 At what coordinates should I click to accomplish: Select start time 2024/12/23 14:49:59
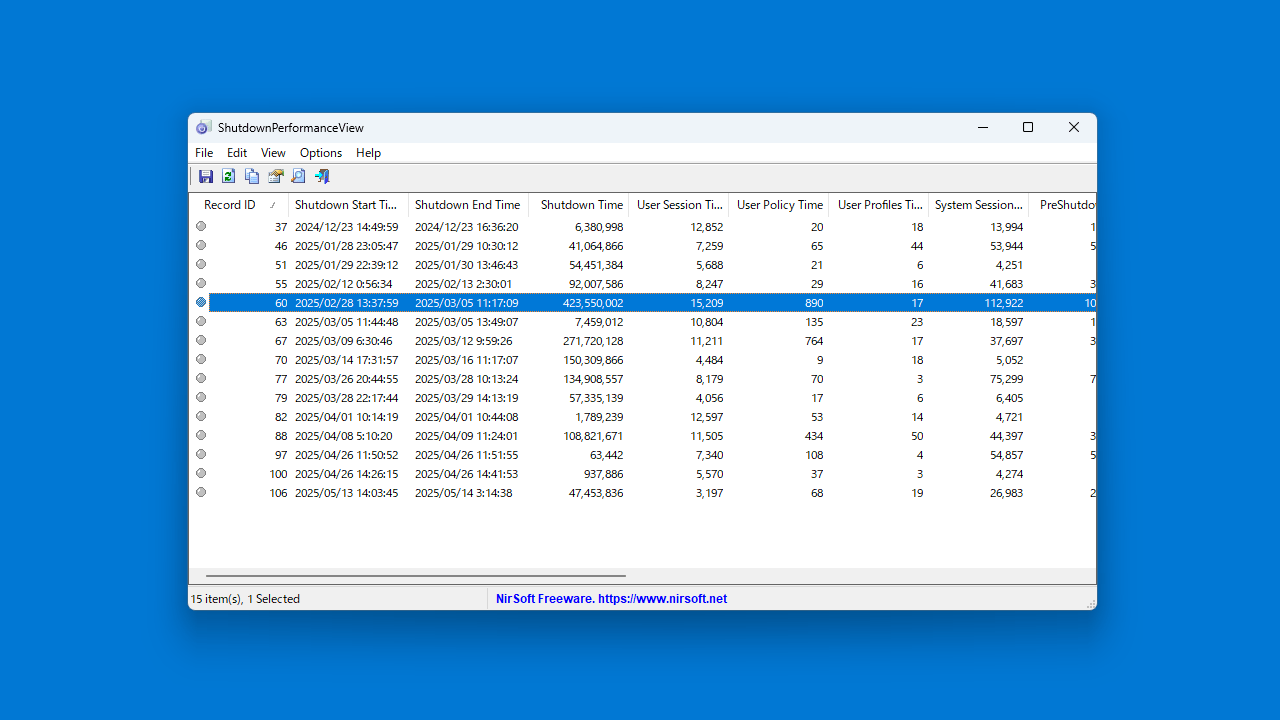[x=346, y=227]
